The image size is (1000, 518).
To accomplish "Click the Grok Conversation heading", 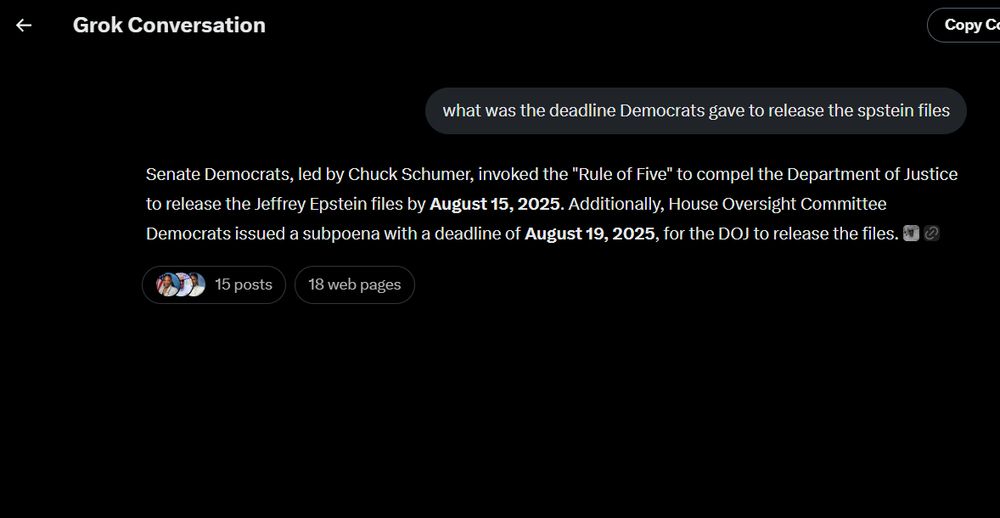I will 169,25.
